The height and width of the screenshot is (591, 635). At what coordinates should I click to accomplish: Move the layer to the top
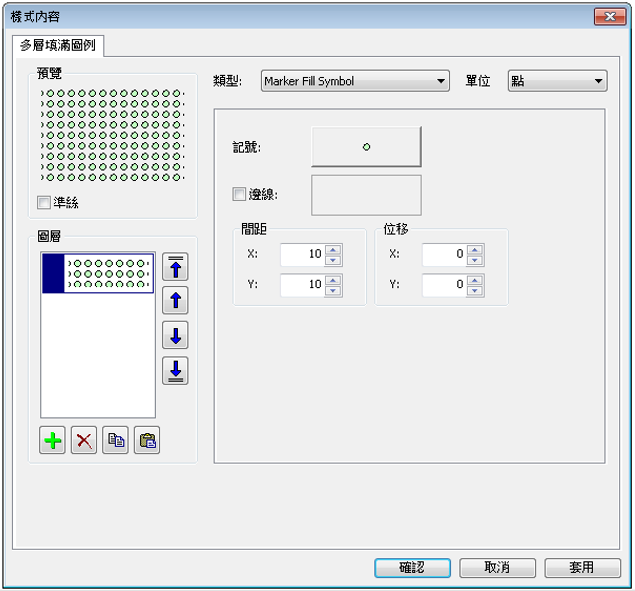coord(175,267)
